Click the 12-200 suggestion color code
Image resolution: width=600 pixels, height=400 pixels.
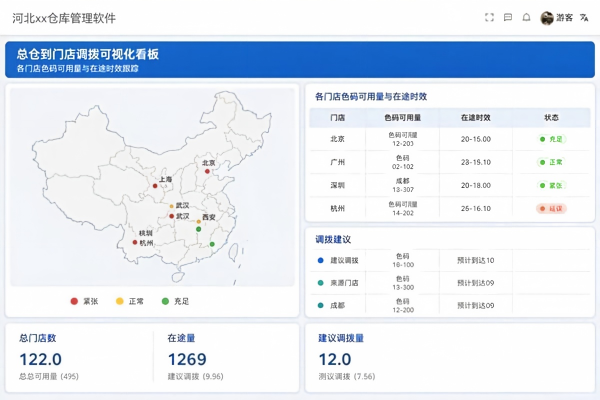(403, 310)
